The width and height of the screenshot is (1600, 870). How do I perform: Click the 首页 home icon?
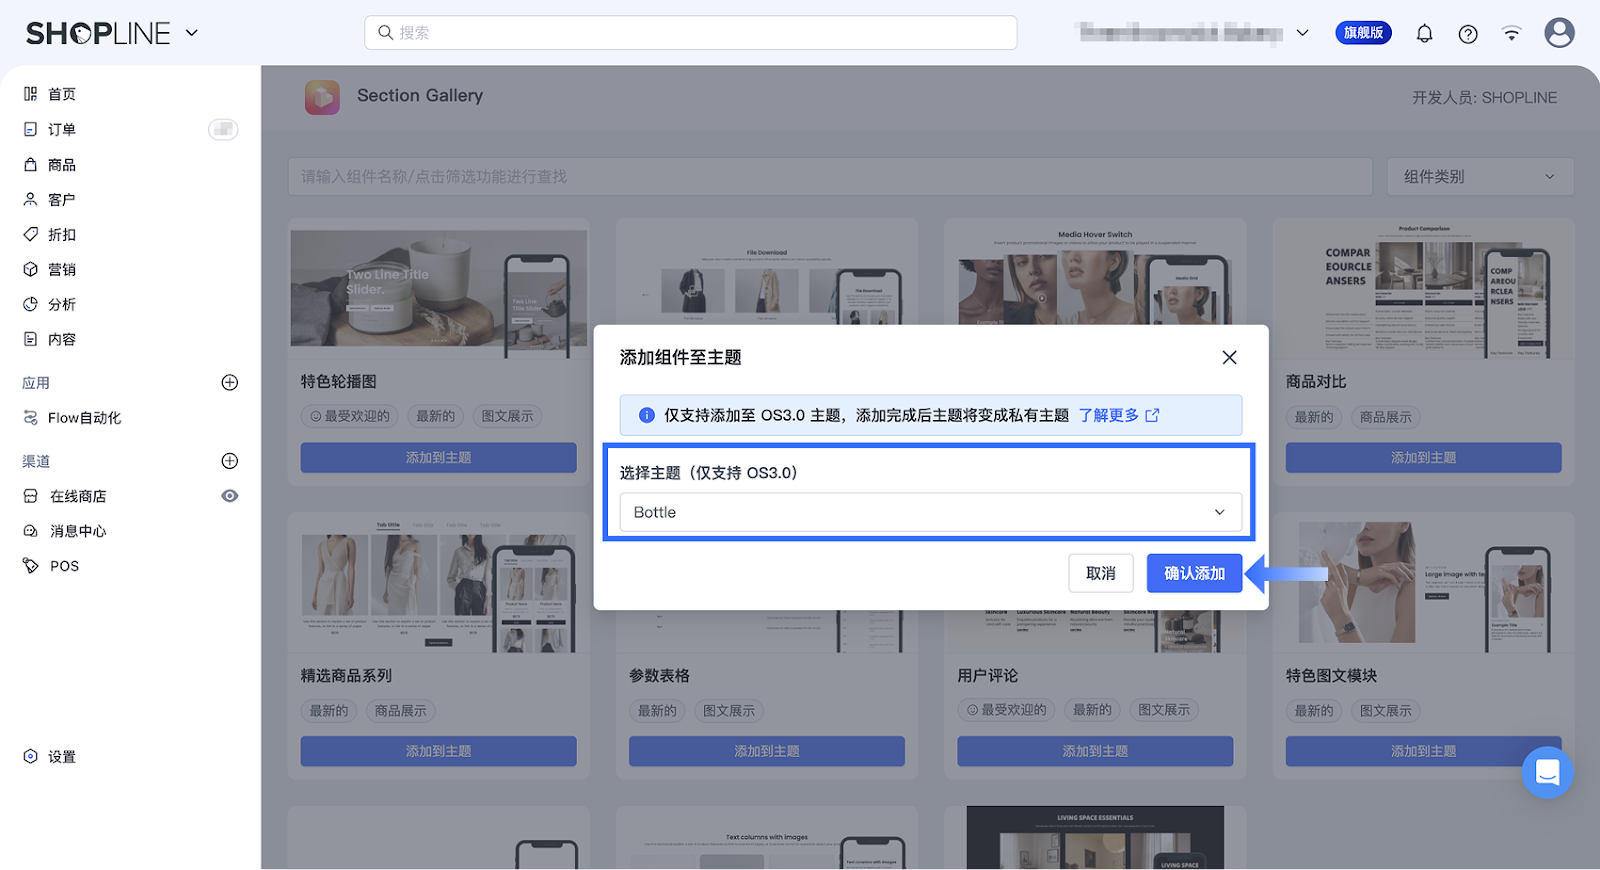click(31, 94)
